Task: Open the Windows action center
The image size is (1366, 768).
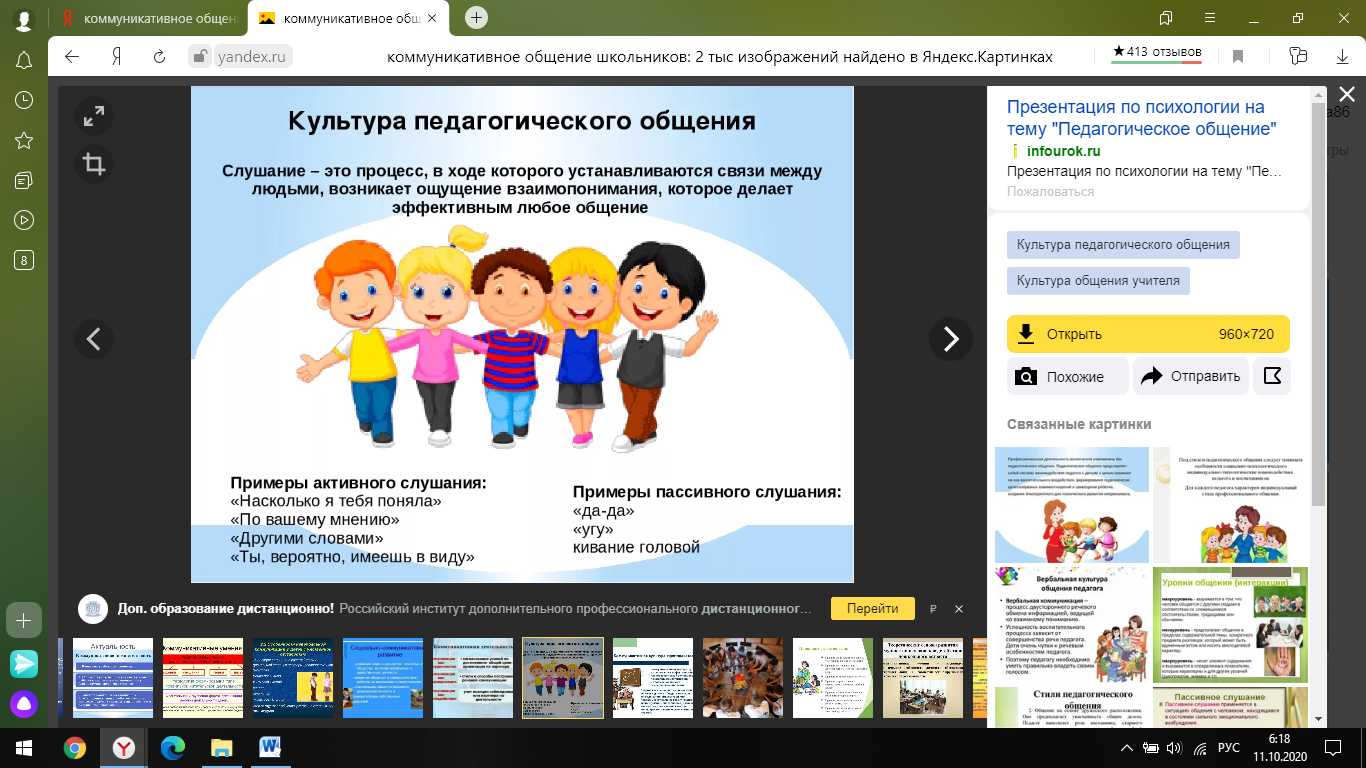Action: [x=1332, y=748]
